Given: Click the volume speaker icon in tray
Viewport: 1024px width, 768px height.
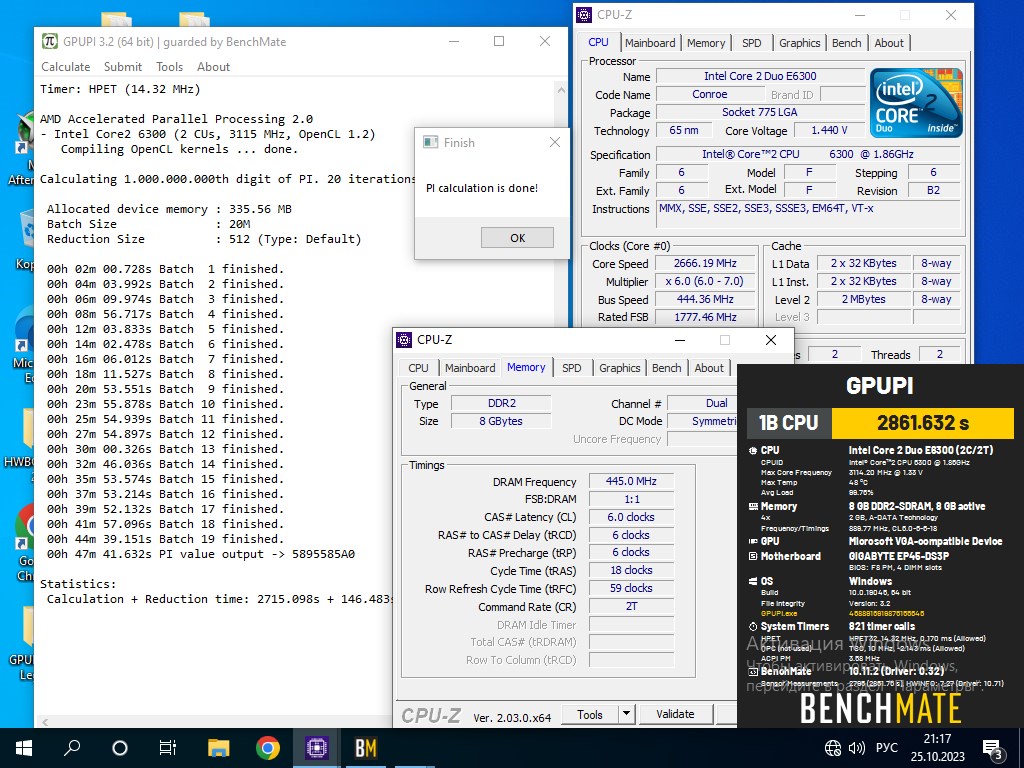Looking at the screenshot, I should [x=856, y=748].
